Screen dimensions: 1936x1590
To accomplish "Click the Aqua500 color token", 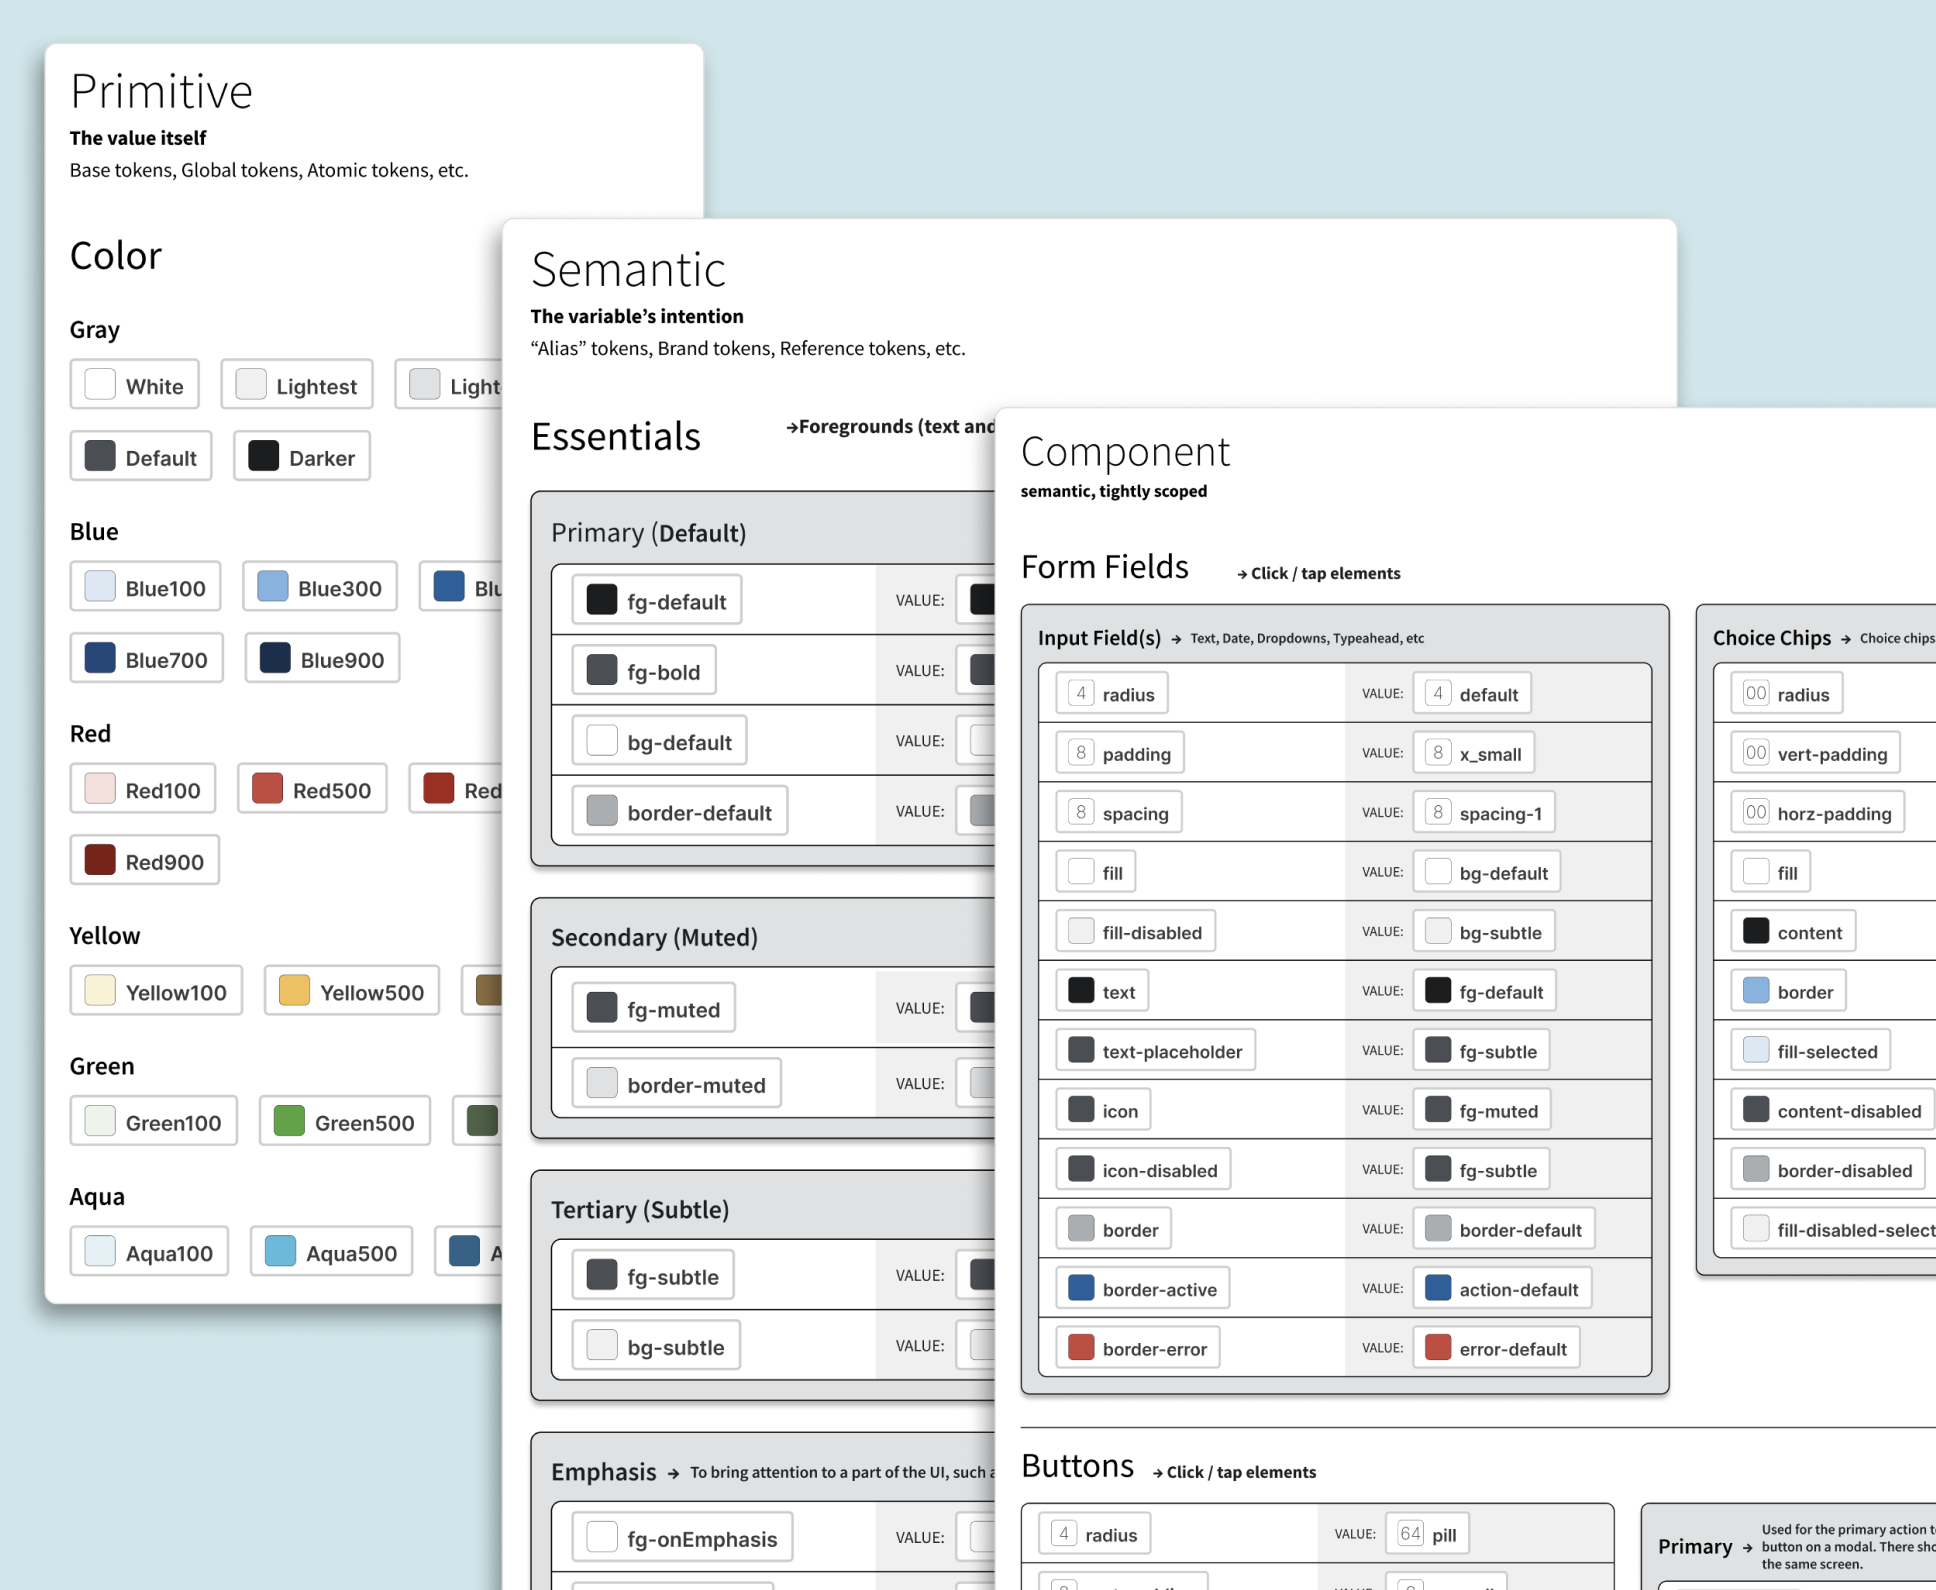I will 331,1252.
